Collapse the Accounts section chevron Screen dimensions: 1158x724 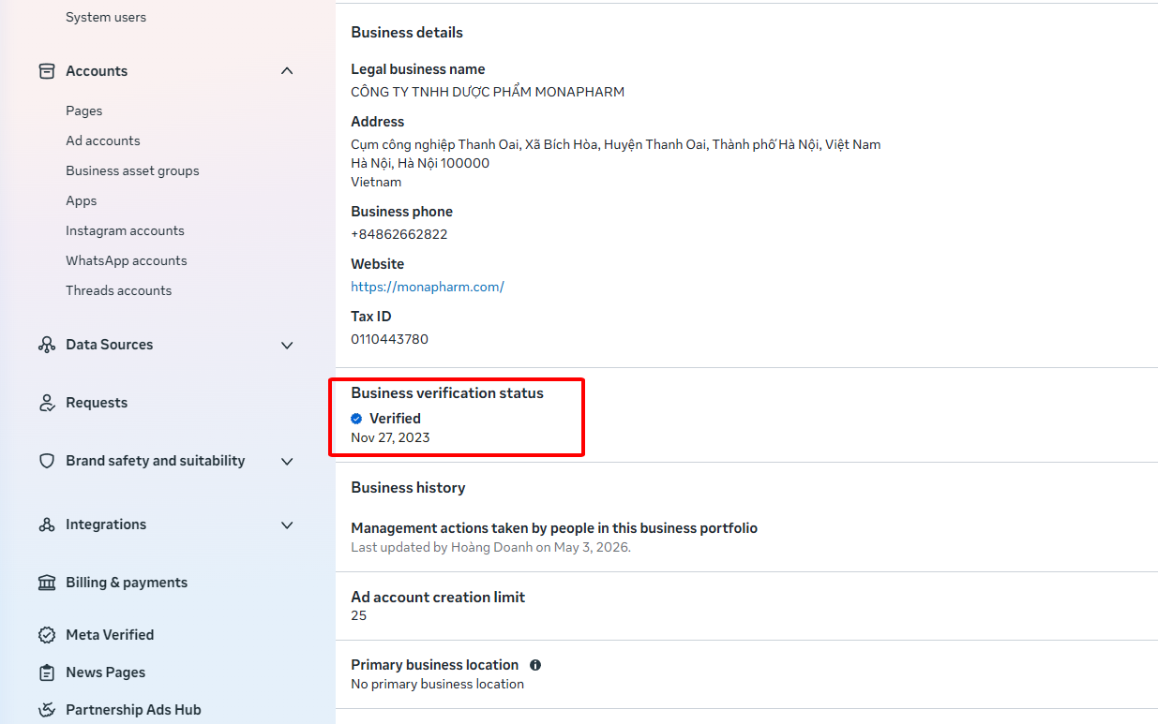pyautogui.click(x=287, y=71)
